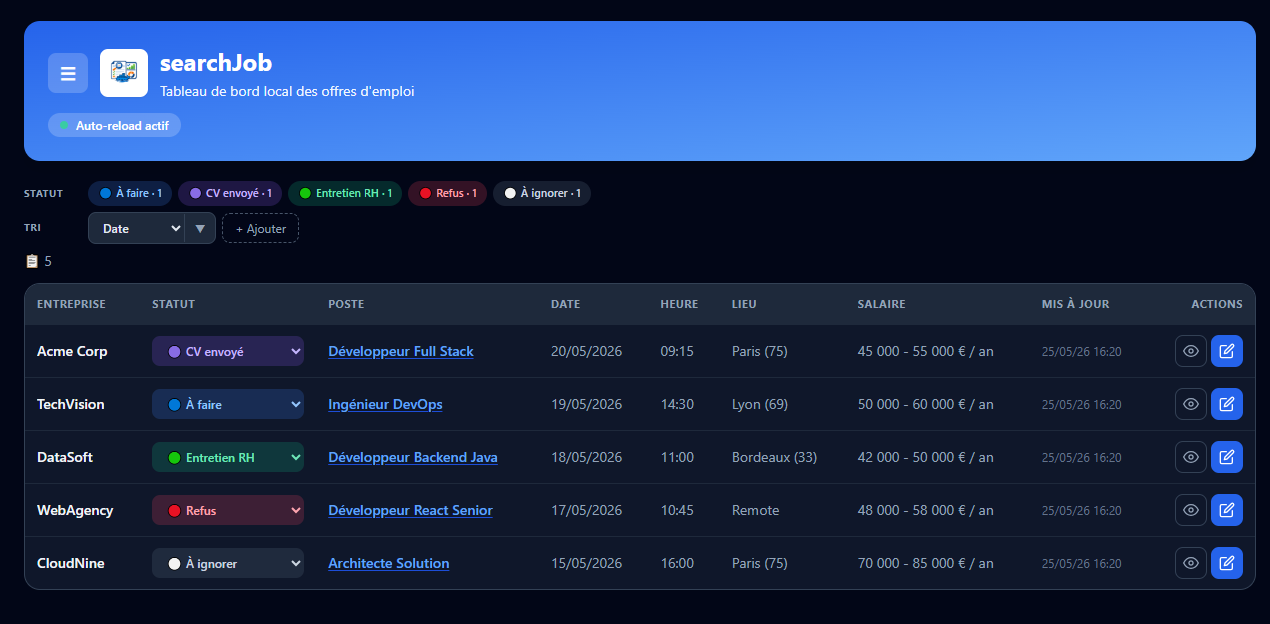Screen dimensions: 1270x624
Task: Open the Ingénieur DevOps link
Action: [x=385, y=404]
